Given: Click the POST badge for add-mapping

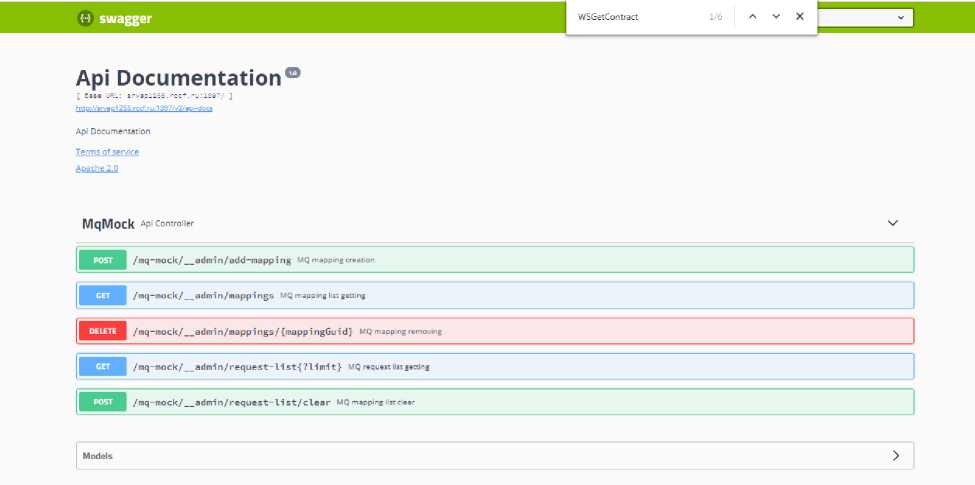Looking at the screenshot, I should [x=103, y=260].
